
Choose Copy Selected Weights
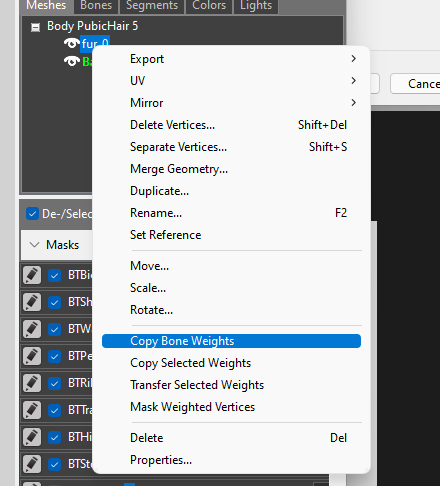click(231, 363)
